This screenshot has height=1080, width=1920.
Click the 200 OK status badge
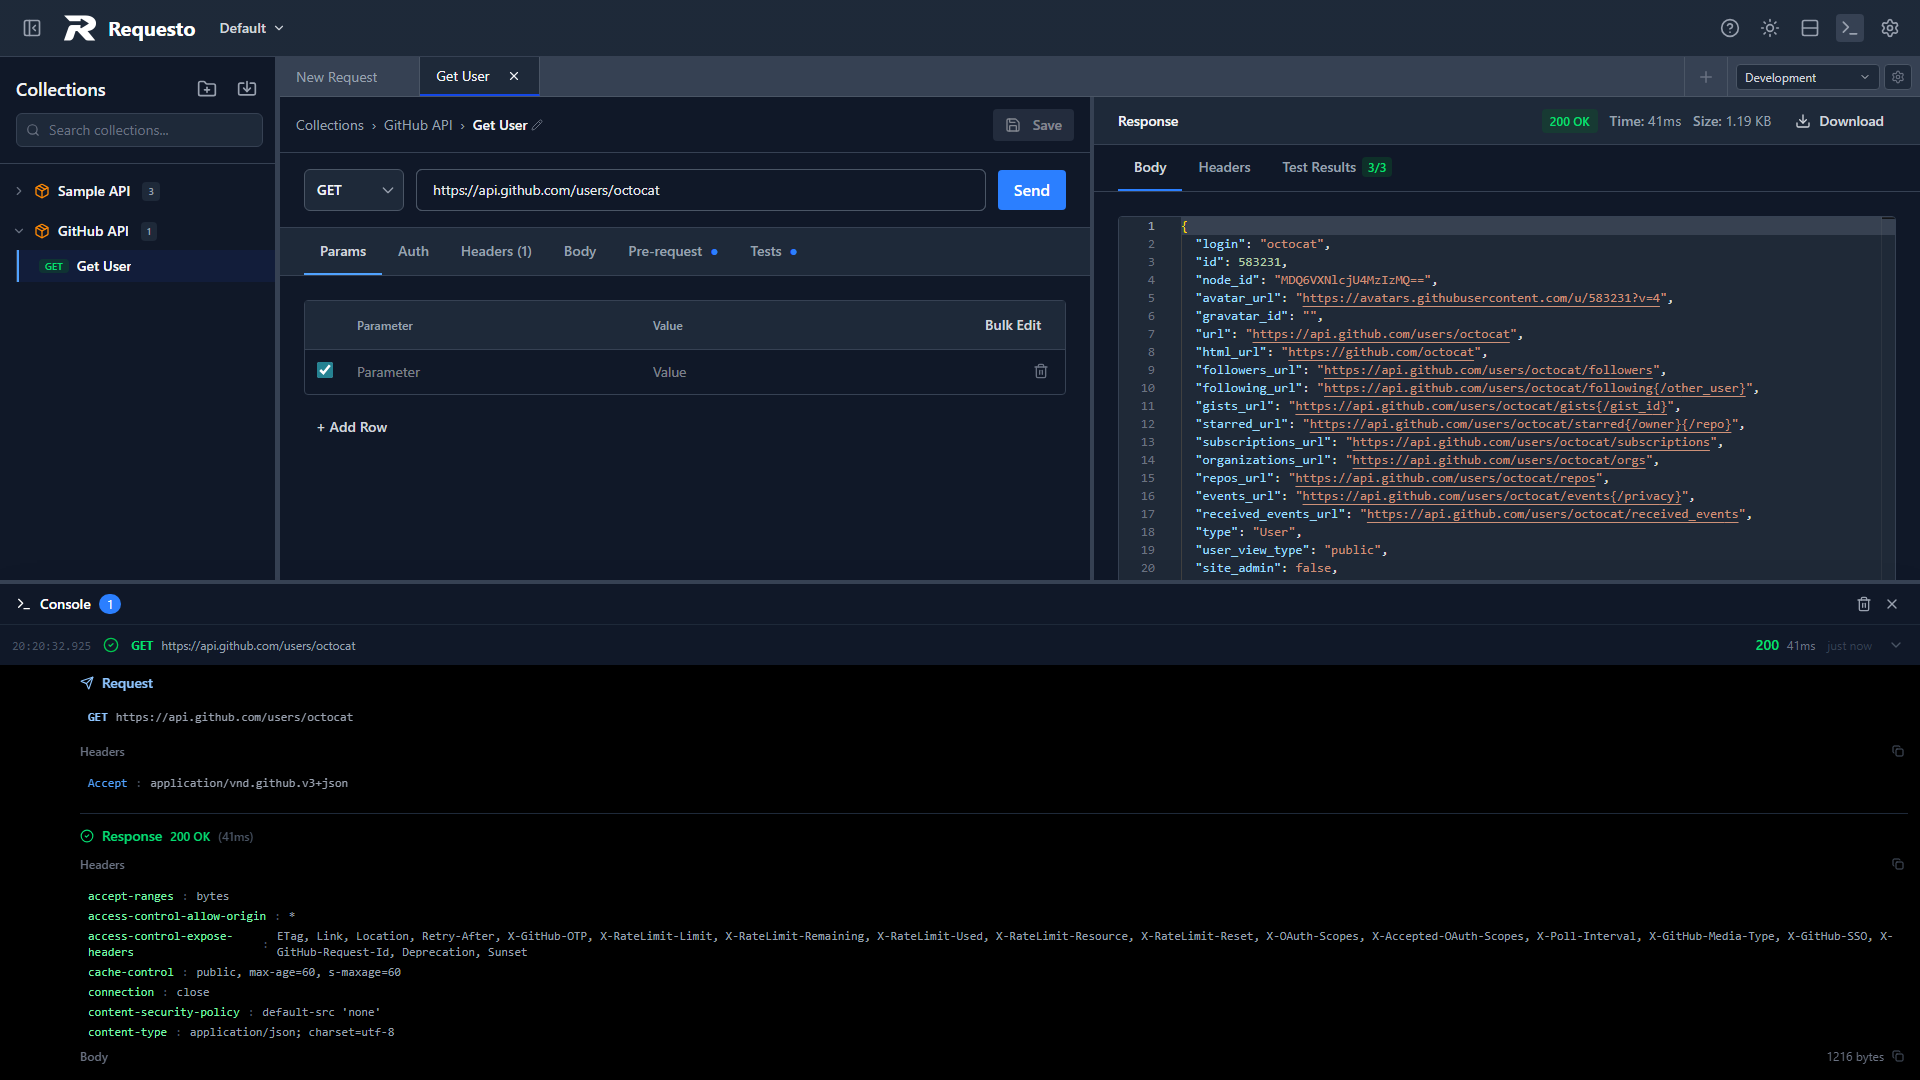1569,121
